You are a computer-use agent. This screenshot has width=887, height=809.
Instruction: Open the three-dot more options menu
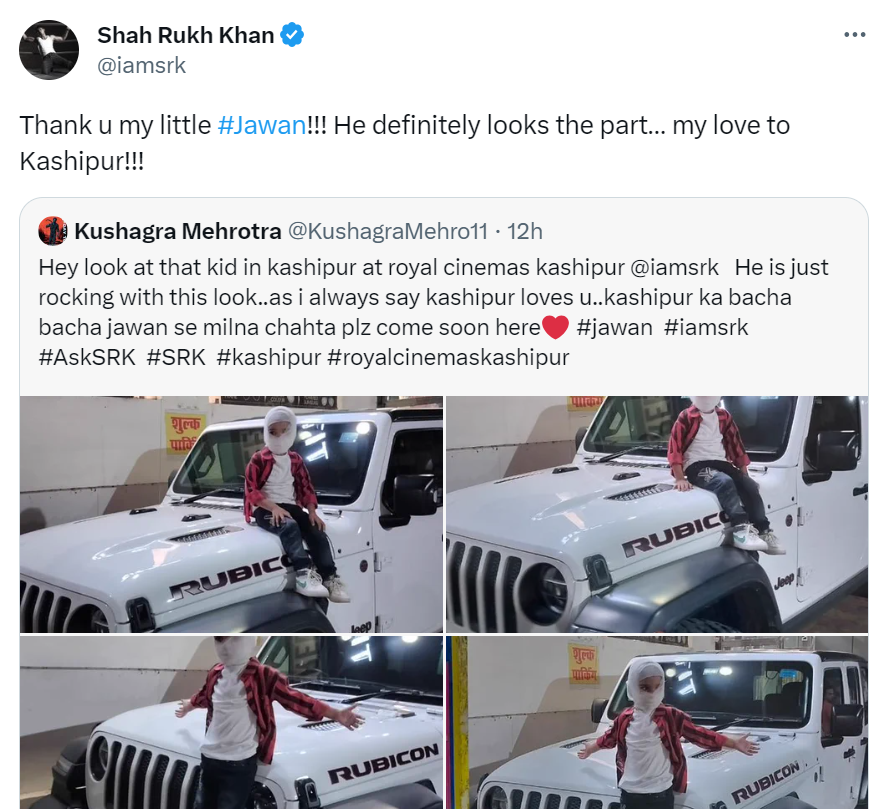[x=854, y=35]
